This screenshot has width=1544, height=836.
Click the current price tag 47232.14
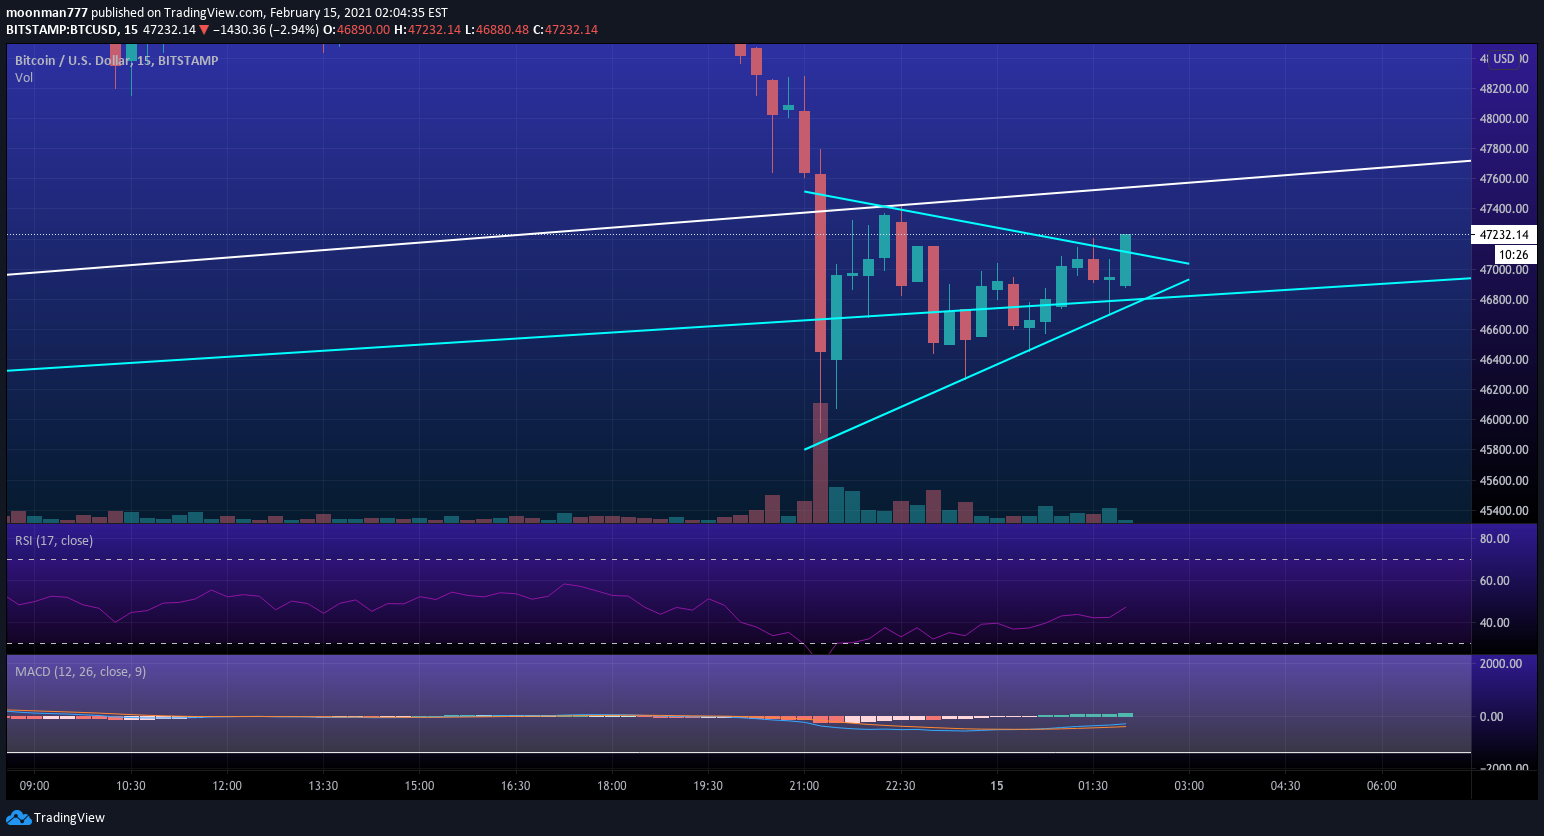(1504, 235)
